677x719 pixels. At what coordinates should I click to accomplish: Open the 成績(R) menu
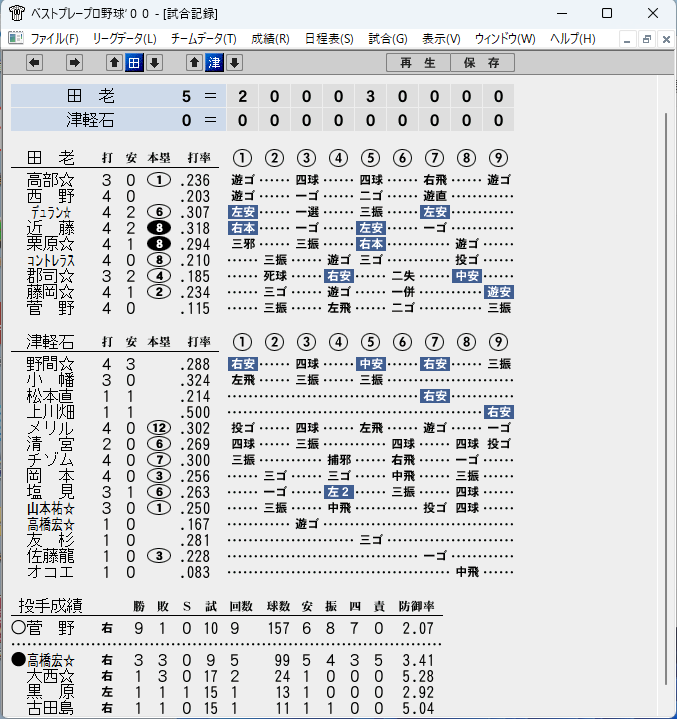pyautogui.click(x=270, y=39)
